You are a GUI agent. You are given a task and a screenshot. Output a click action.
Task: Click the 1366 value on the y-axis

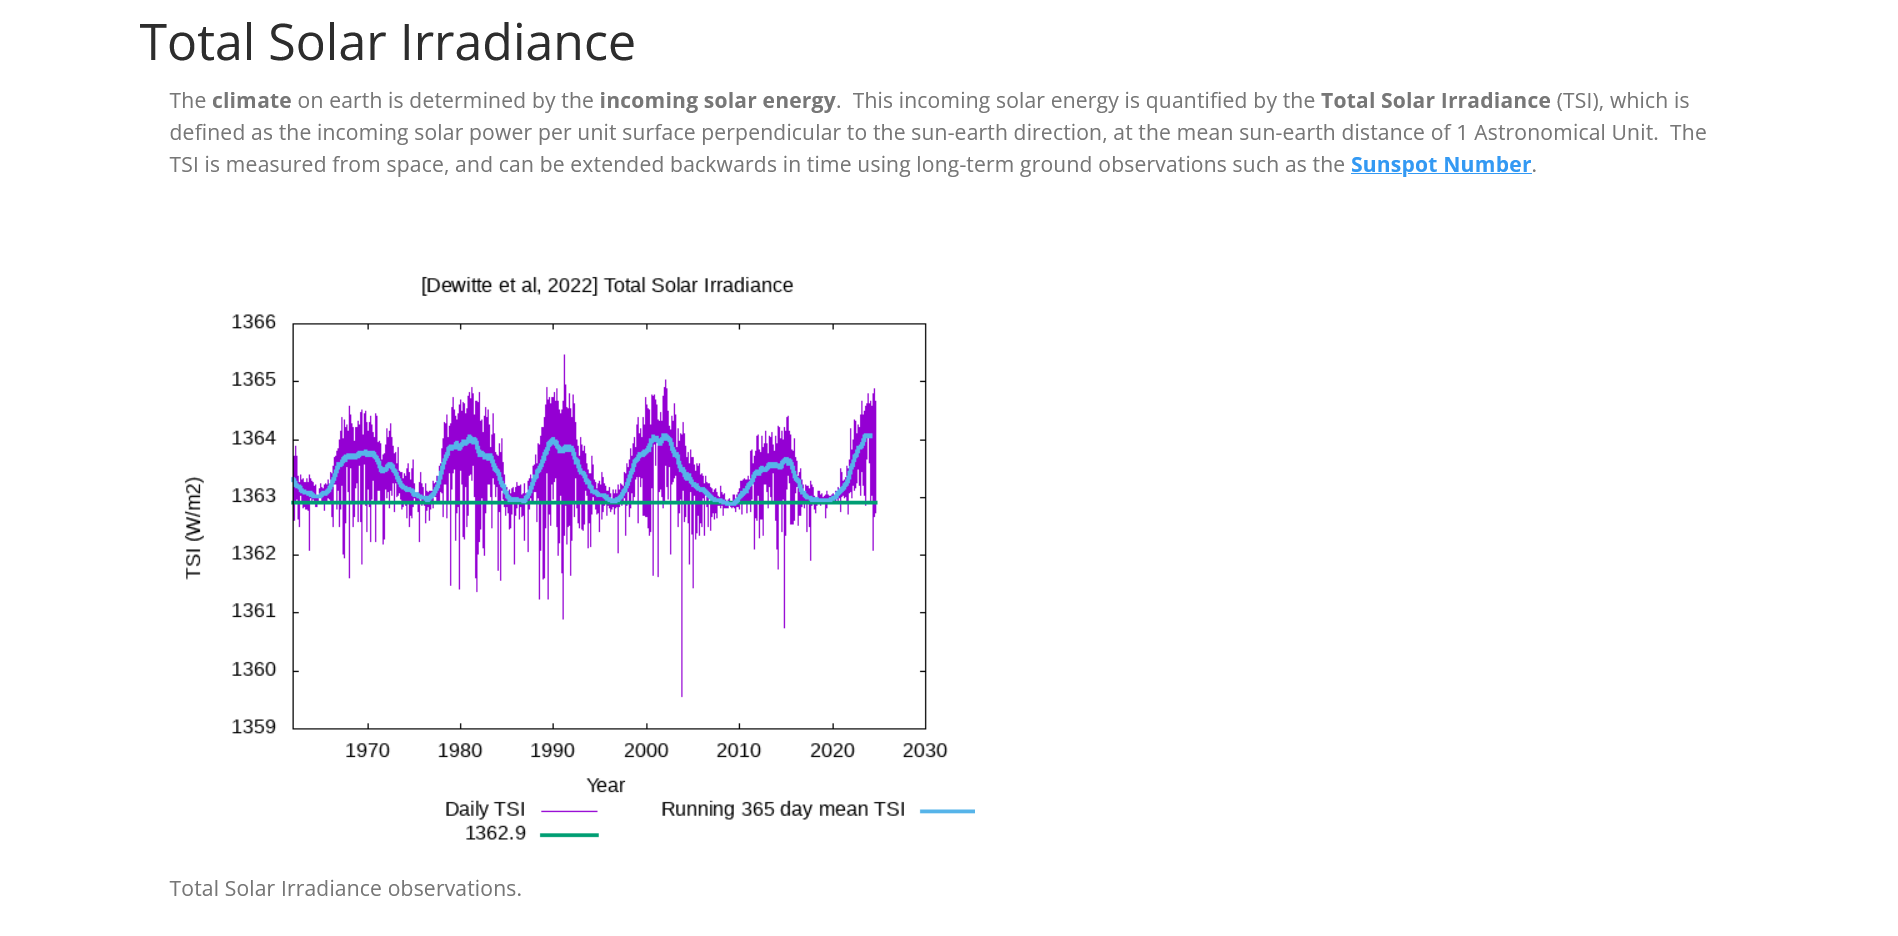[x=253, y=322]
